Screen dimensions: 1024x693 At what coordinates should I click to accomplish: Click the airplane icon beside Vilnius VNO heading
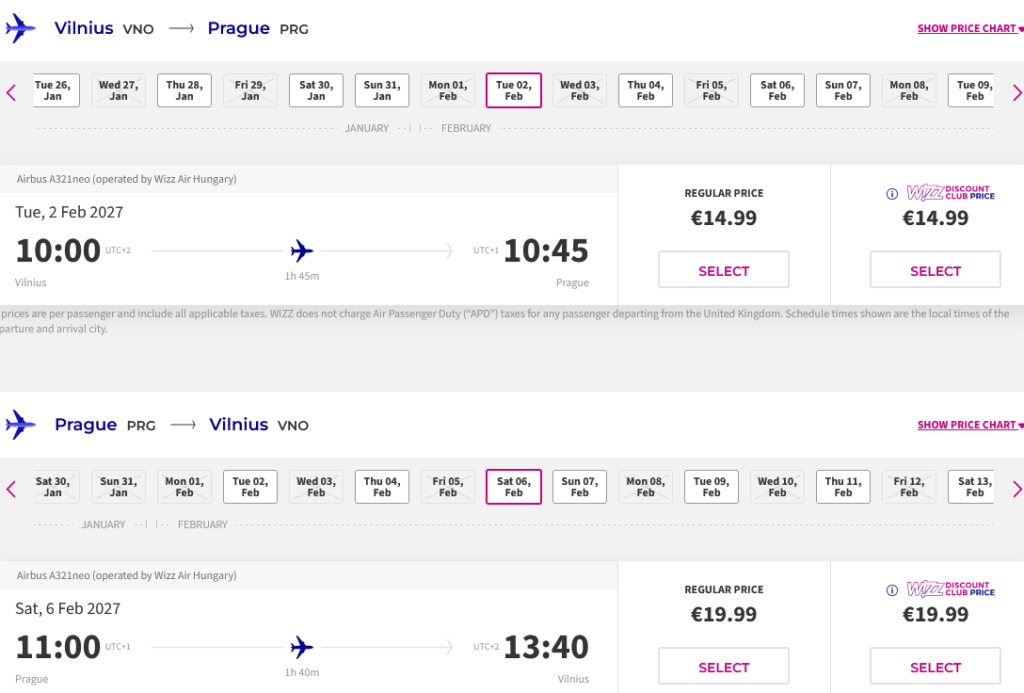click(x=20, y=29)
